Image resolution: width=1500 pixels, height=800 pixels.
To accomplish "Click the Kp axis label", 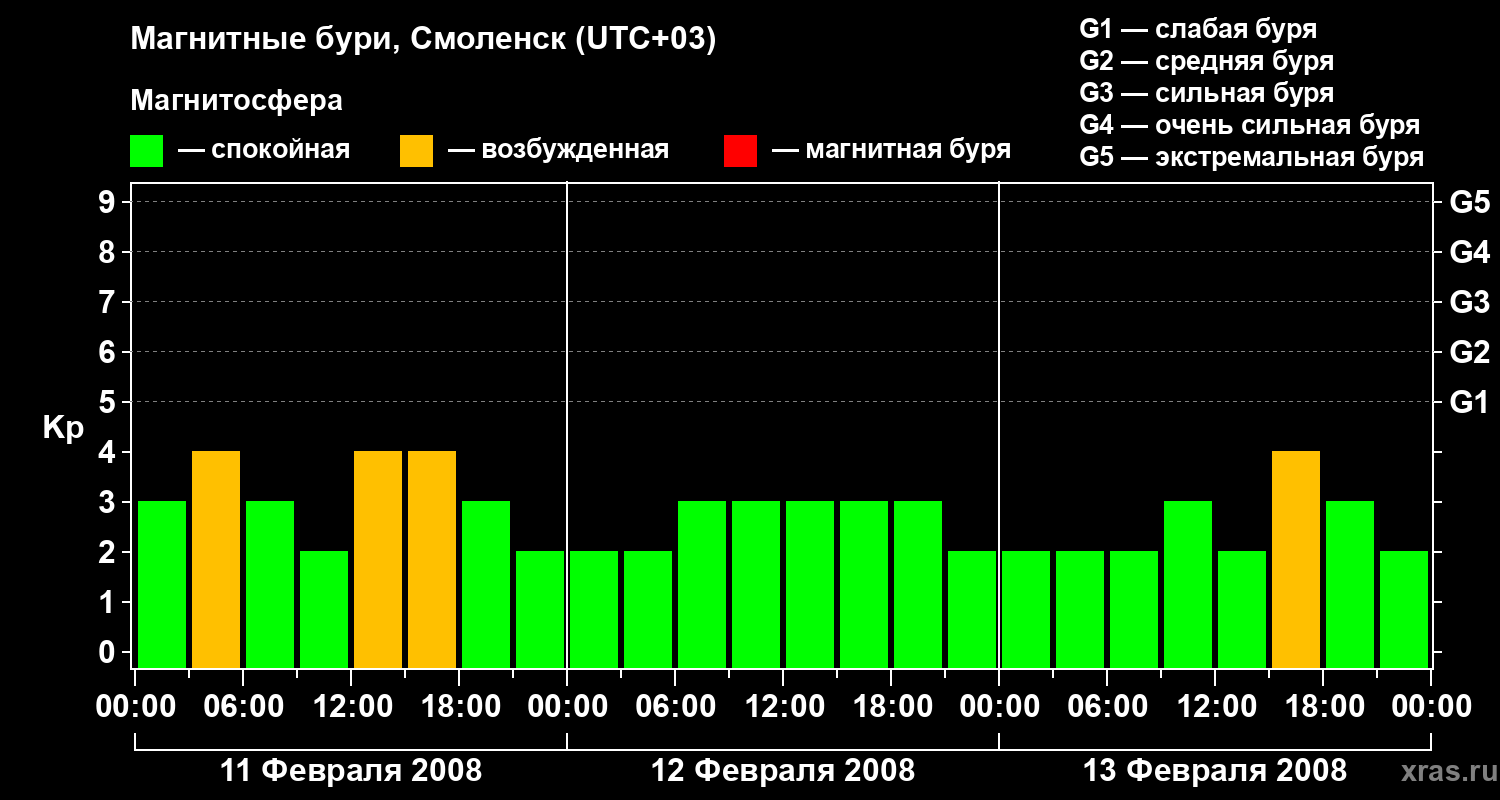I will click(x=63, y=429).
